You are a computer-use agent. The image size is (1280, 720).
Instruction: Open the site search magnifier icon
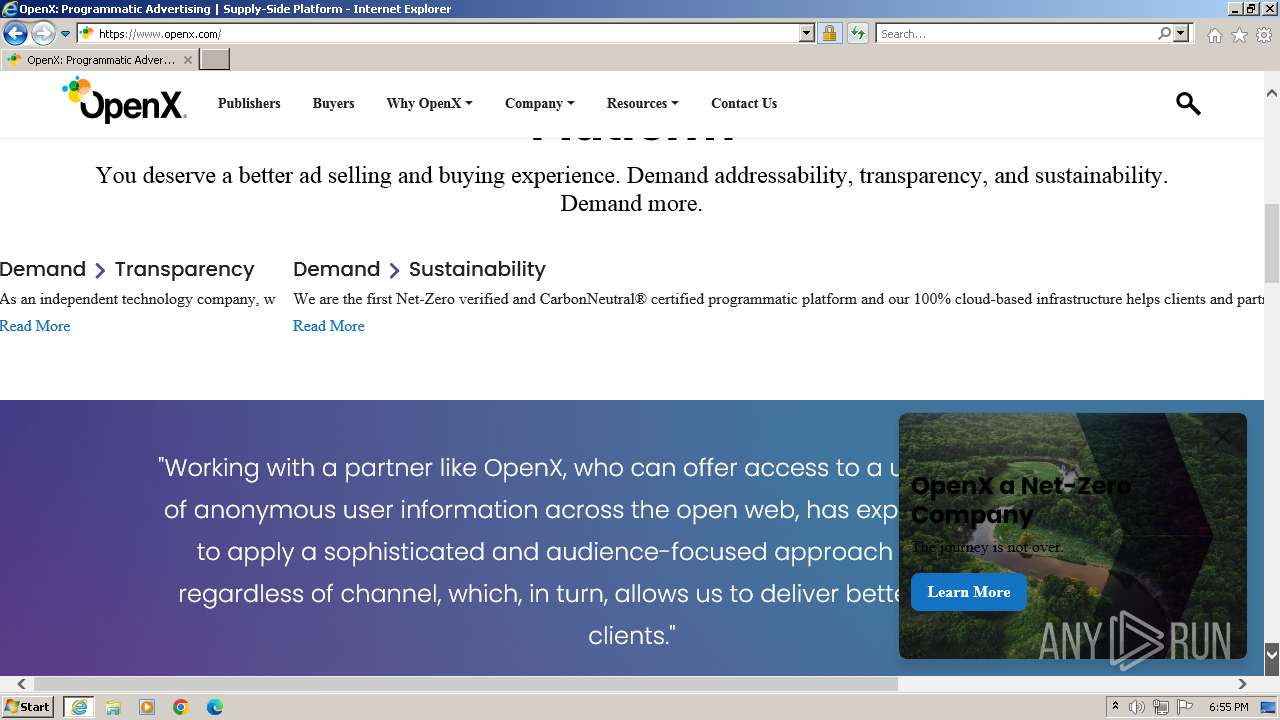(1188, 103)
